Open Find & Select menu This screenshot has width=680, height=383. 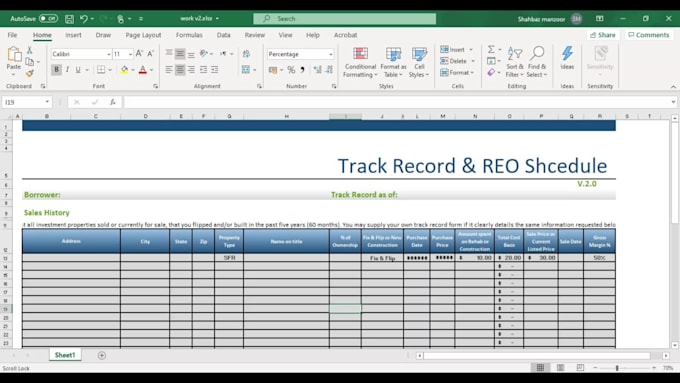(x=537, y=62)
